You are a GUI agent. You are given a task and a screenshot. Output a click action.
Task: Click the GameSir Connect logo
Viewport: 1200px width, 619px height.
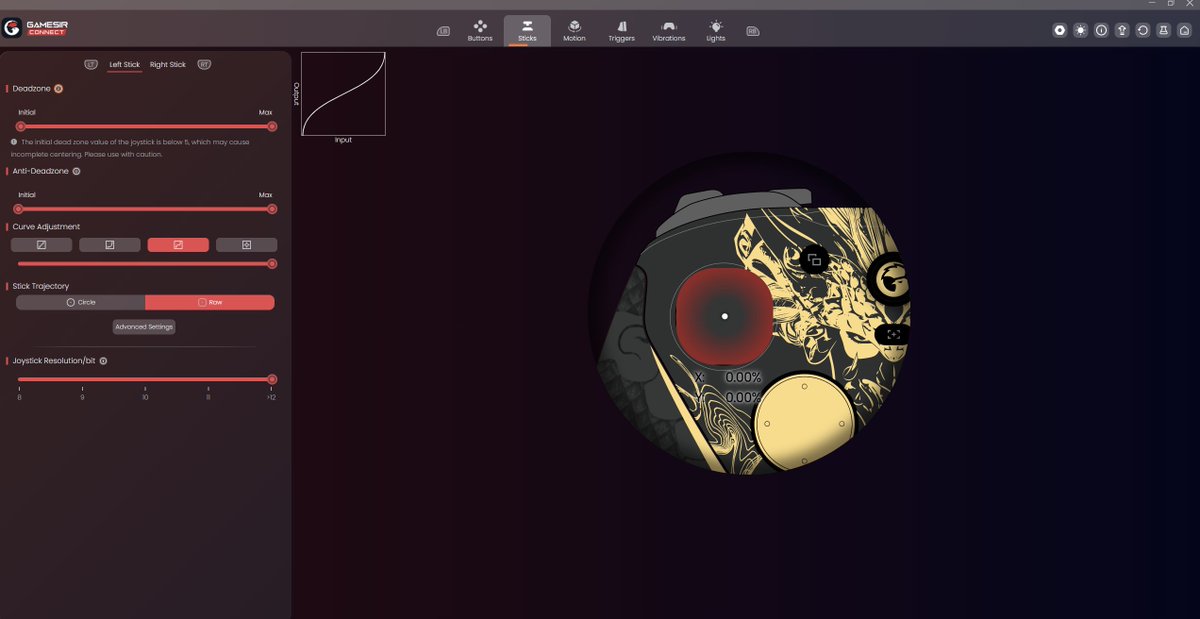coord(35,27)
